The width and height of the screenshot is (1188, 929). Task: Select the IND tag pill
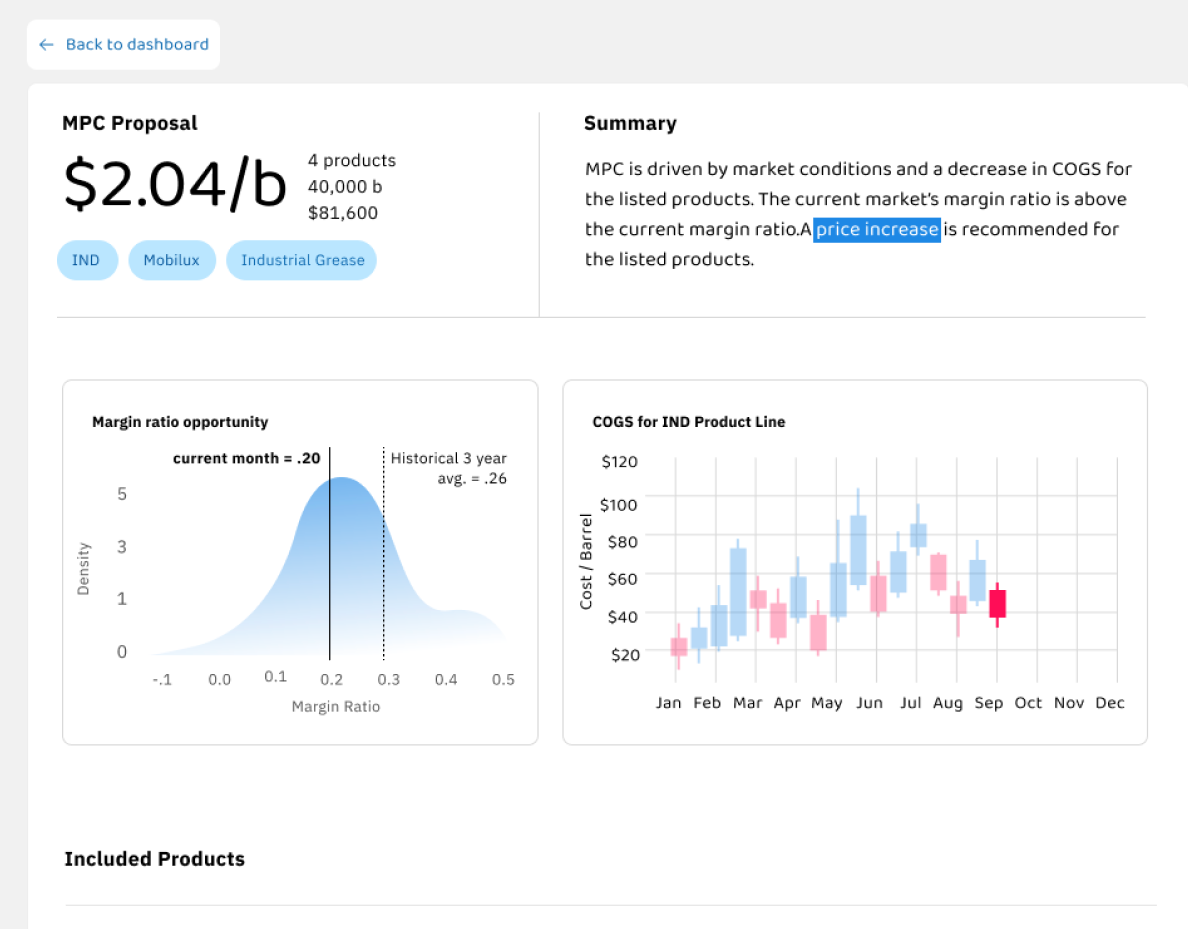pos(86,260)
